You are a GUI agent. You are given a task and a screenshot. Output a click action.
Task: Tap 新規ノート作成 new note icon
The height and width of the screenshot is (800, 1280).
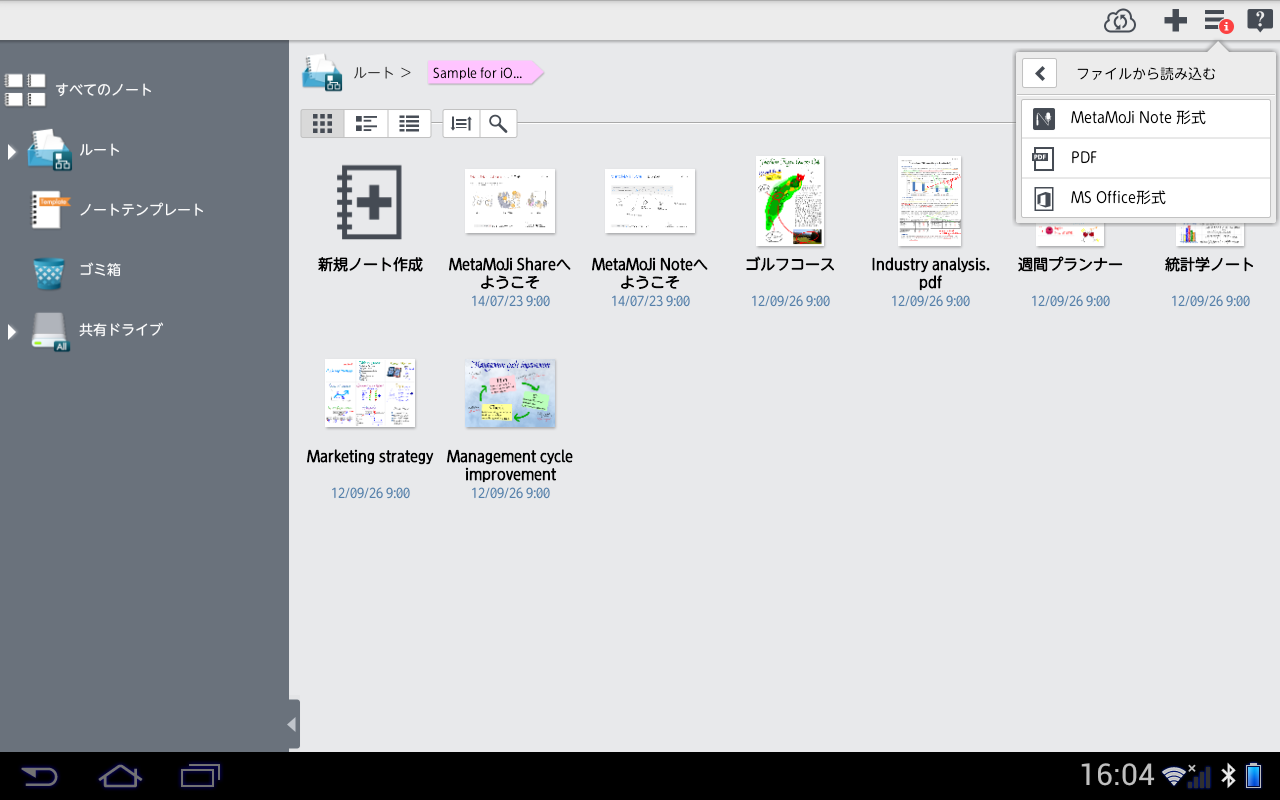pos(370,202)
